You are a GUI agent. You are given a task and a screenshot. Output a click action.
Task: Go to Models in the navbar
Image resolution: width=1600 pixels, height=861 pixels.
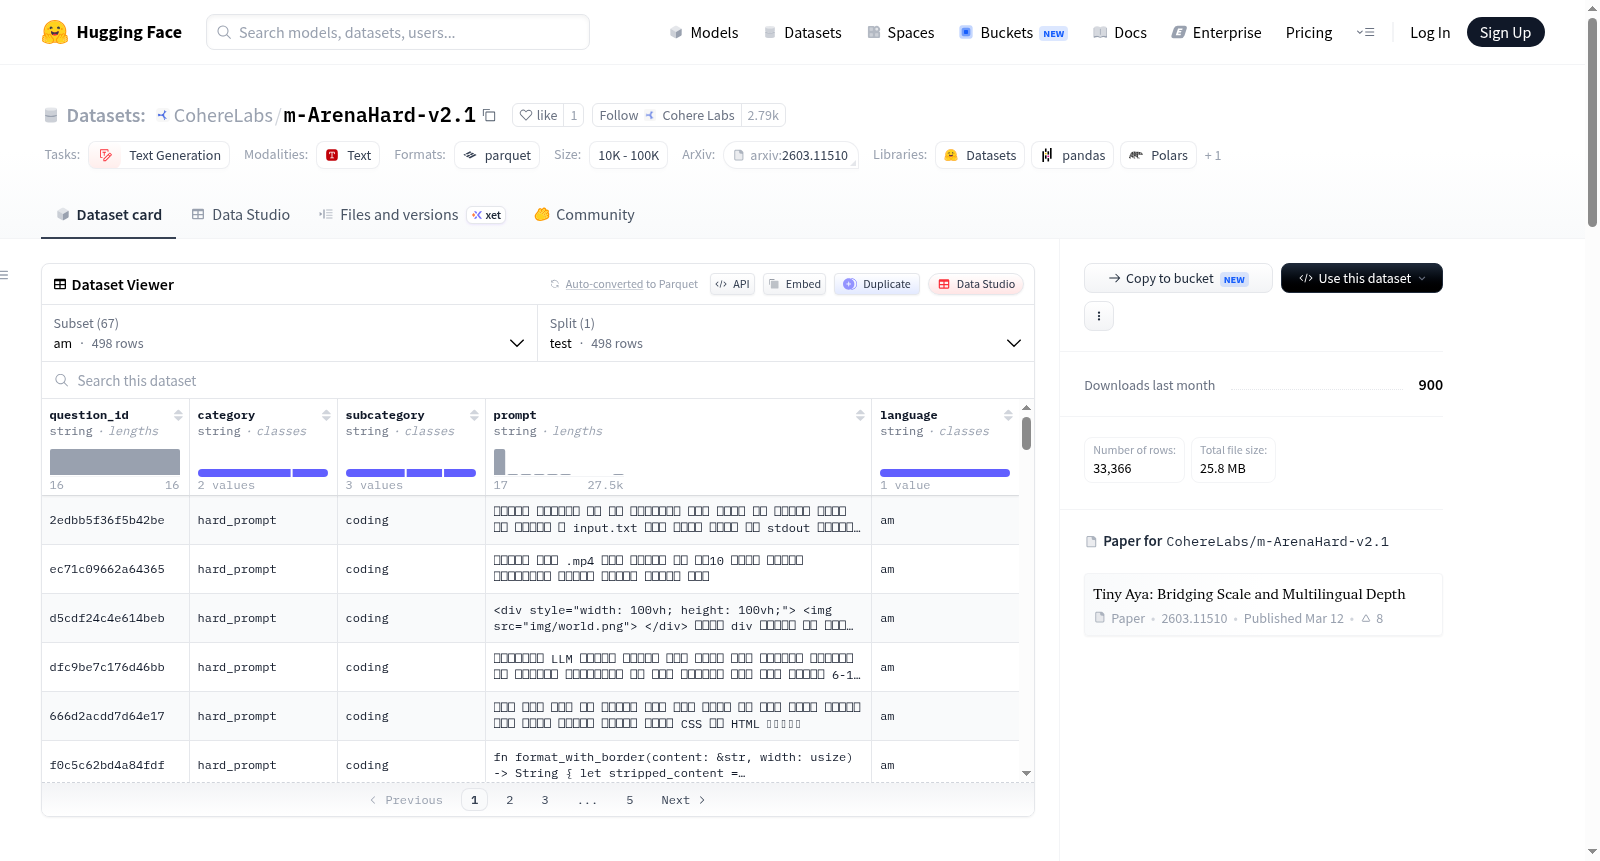pyautogui.click(x=704, y=32)
